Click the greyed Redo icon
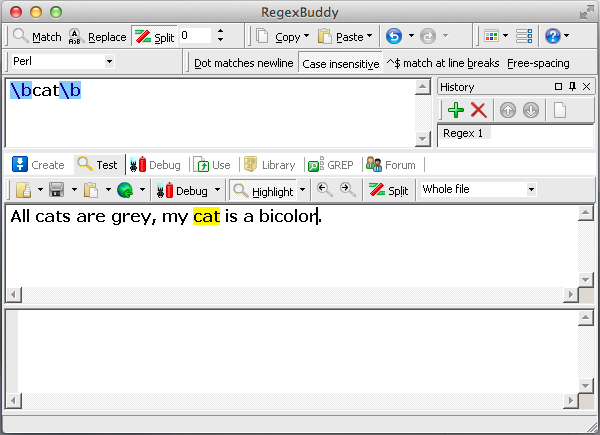Viewport: 600px width, 435px height. [428, 36]
